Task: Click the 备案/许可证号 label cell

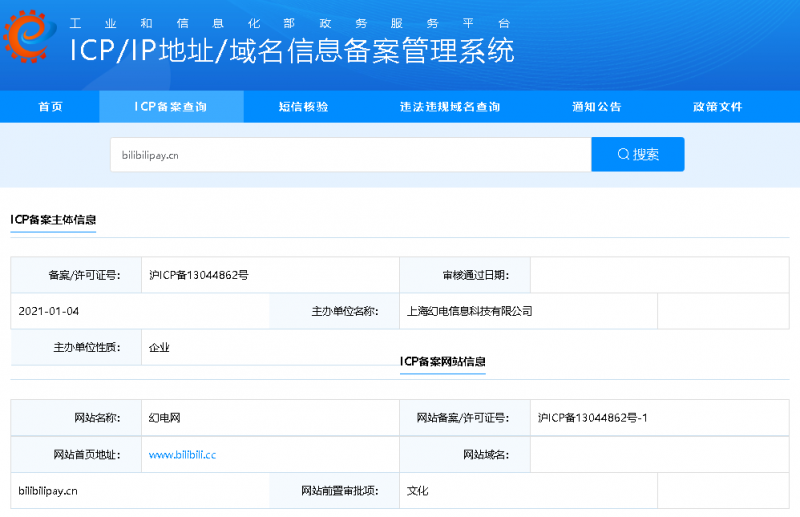Action: click(76, 275)
